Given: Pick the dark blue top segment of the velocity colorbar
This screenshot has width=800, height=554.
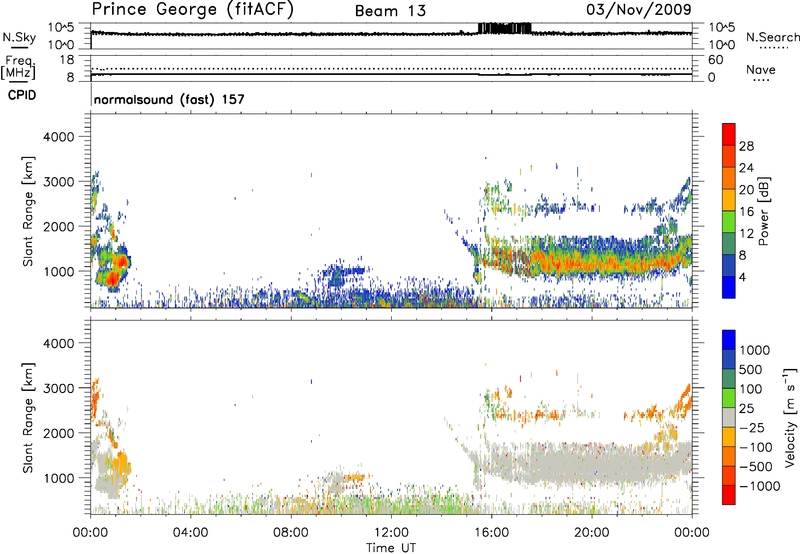Looking at the screenshot, I should pyautogui.click(x=729, y=340).
